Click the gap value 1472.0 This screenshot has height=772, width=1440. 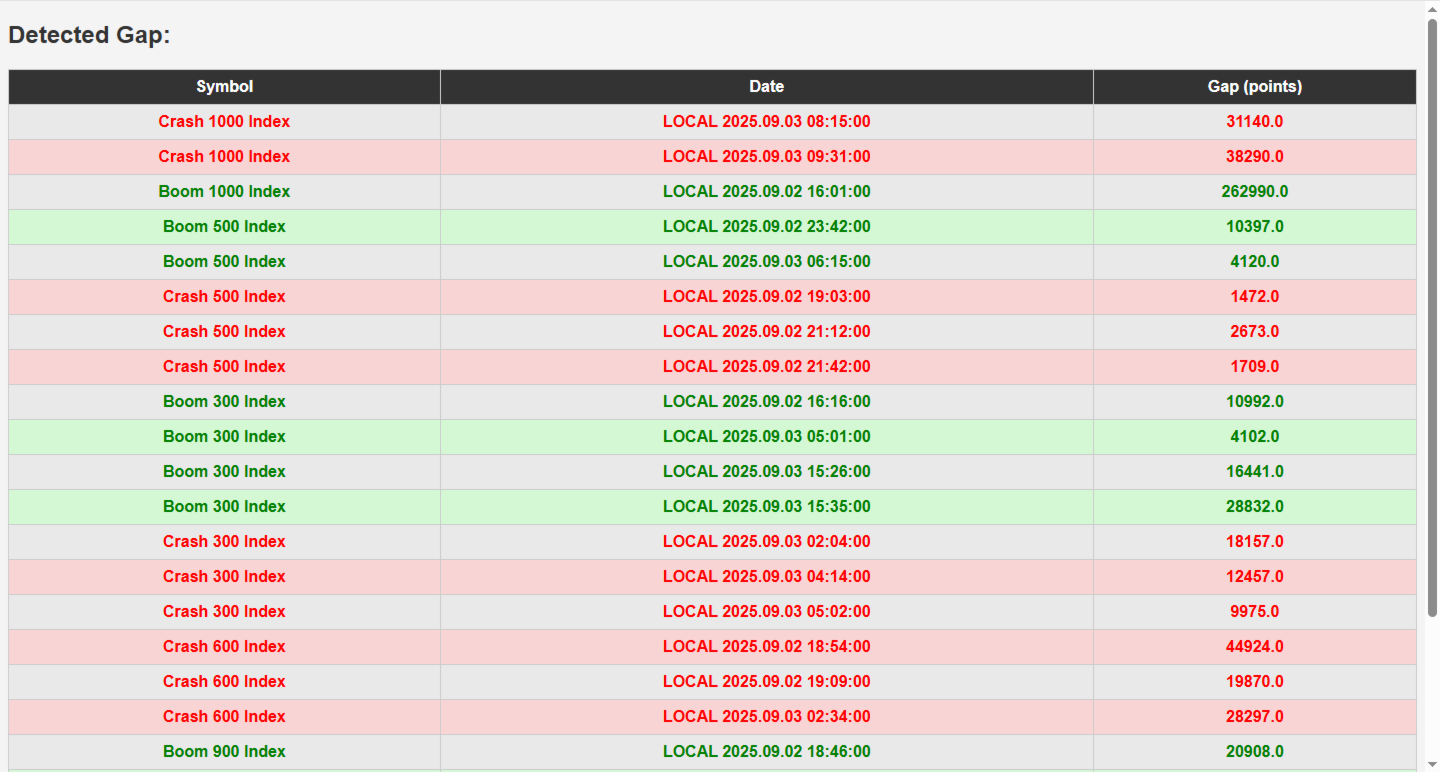[1255, 297]
